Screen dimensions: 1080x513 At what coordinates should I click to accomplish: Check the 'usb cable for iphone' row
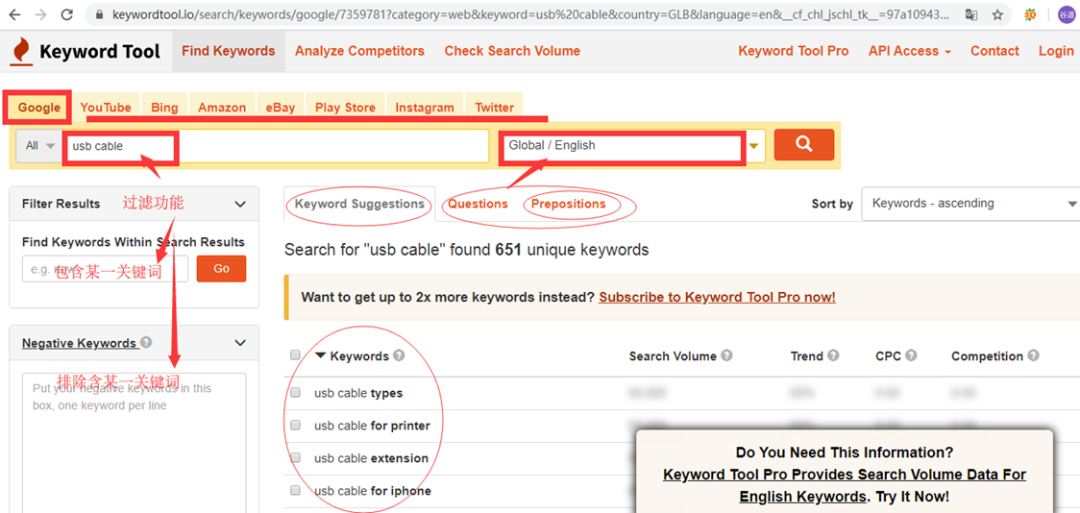click(x=295, y=491)
